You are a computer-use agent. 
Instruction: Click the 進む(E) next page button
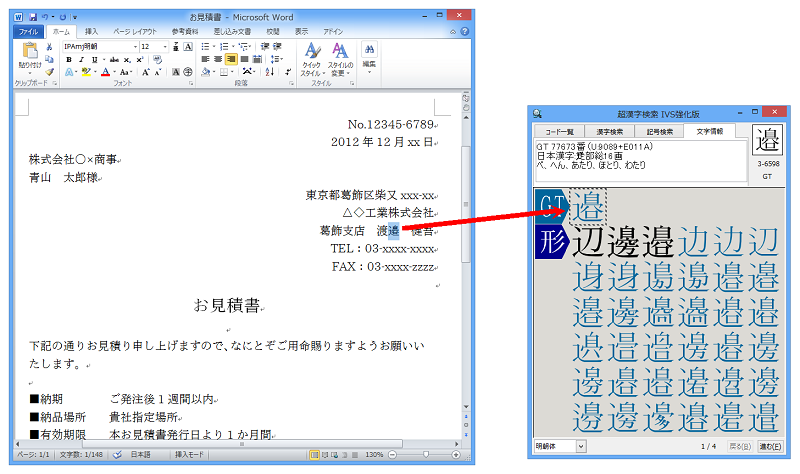point(770,446)
